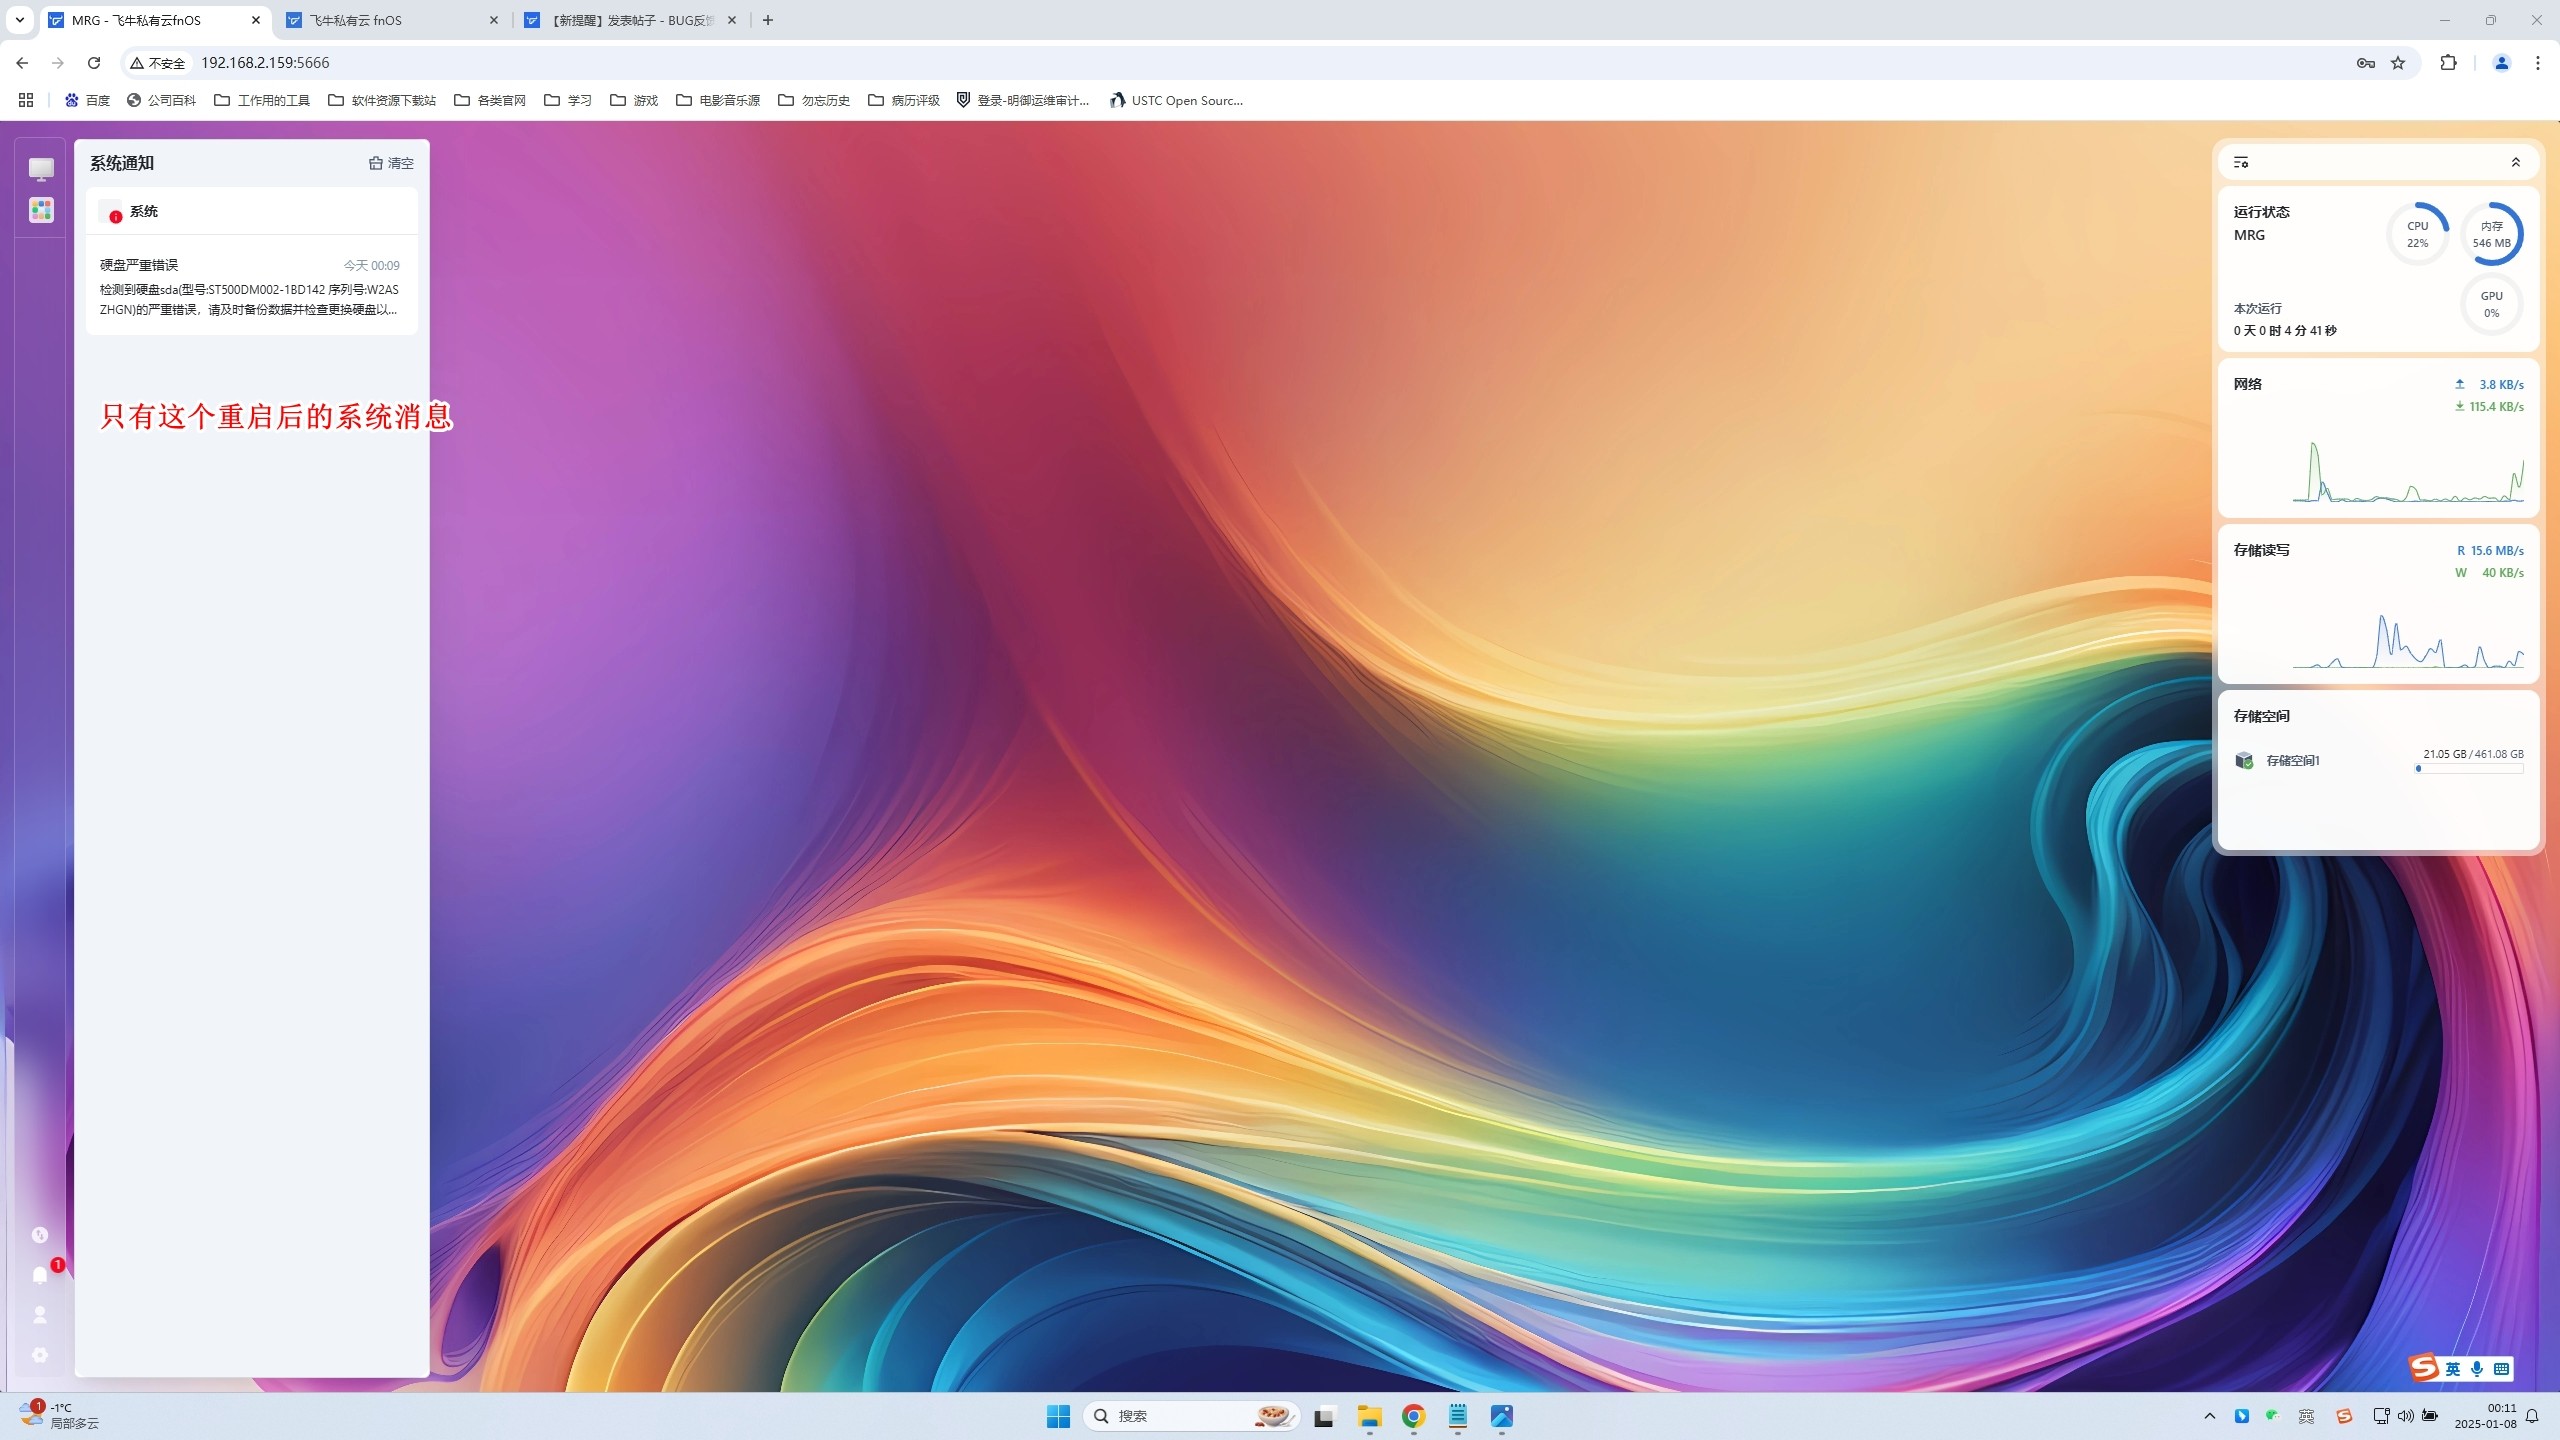This screenshot has height=1440, width=2560.
Task: Open the 游戏 bookmark folder
Action: 634,100
